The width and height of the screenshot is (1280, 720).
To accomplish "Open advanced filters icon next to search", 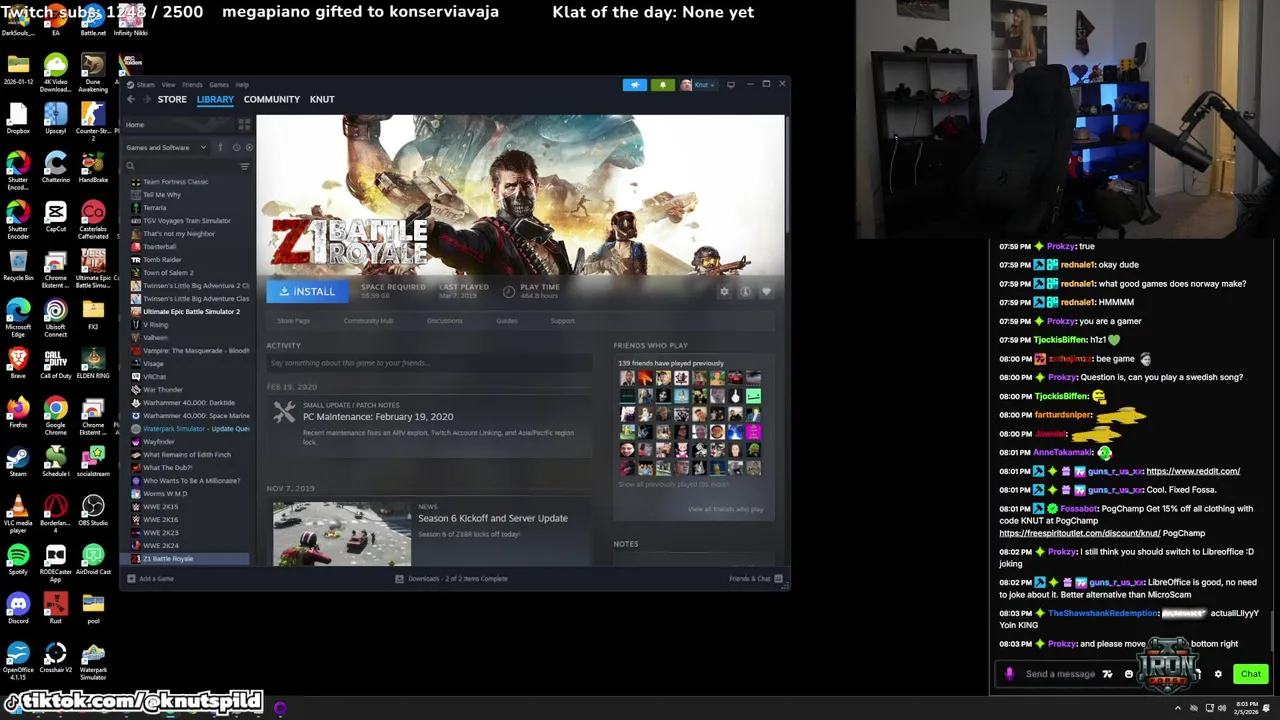I will (244, 166).
